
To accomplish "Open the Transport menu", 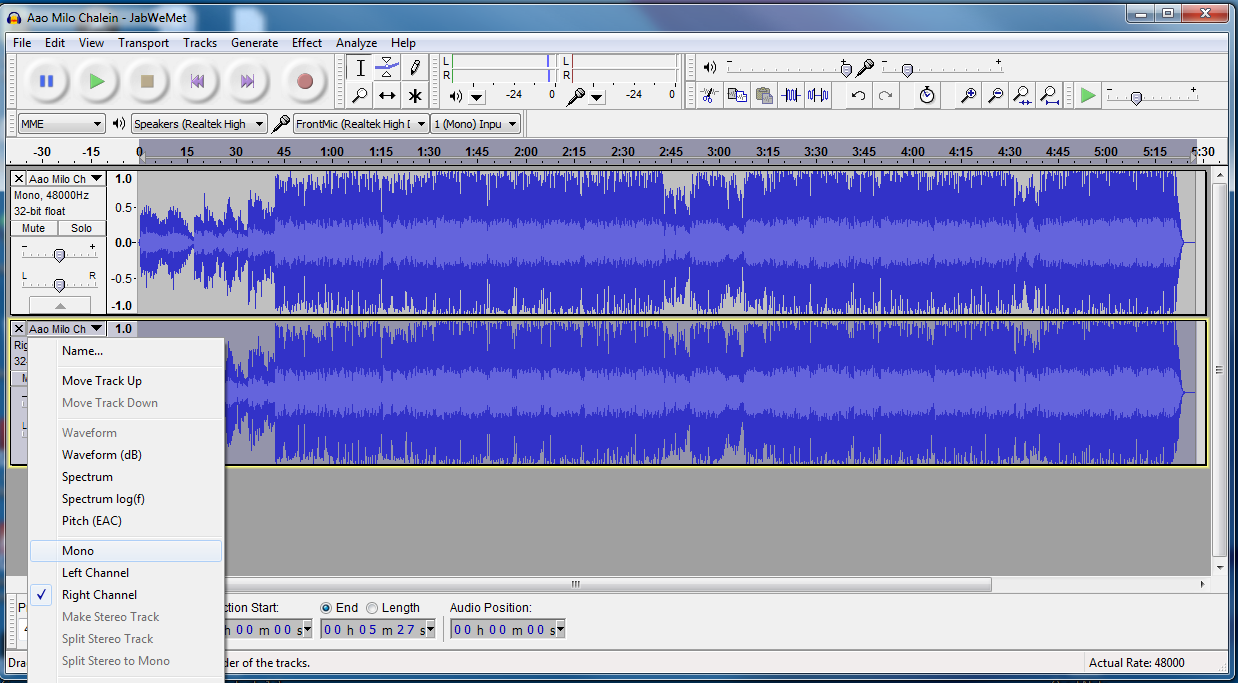I will coord(143,42).
